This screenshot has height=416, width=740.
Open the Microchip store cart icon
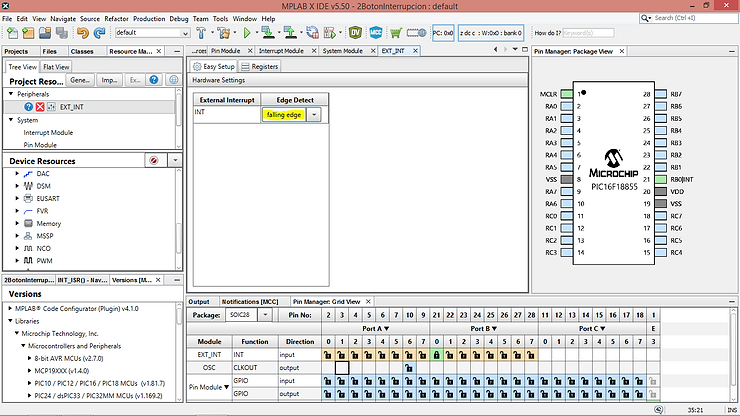396,33
